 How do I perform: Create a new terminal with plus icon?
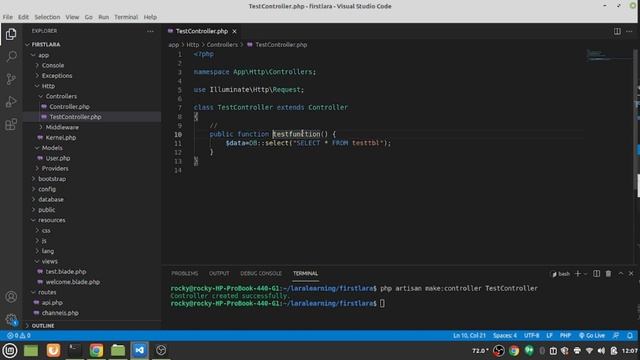pos(578,273)
